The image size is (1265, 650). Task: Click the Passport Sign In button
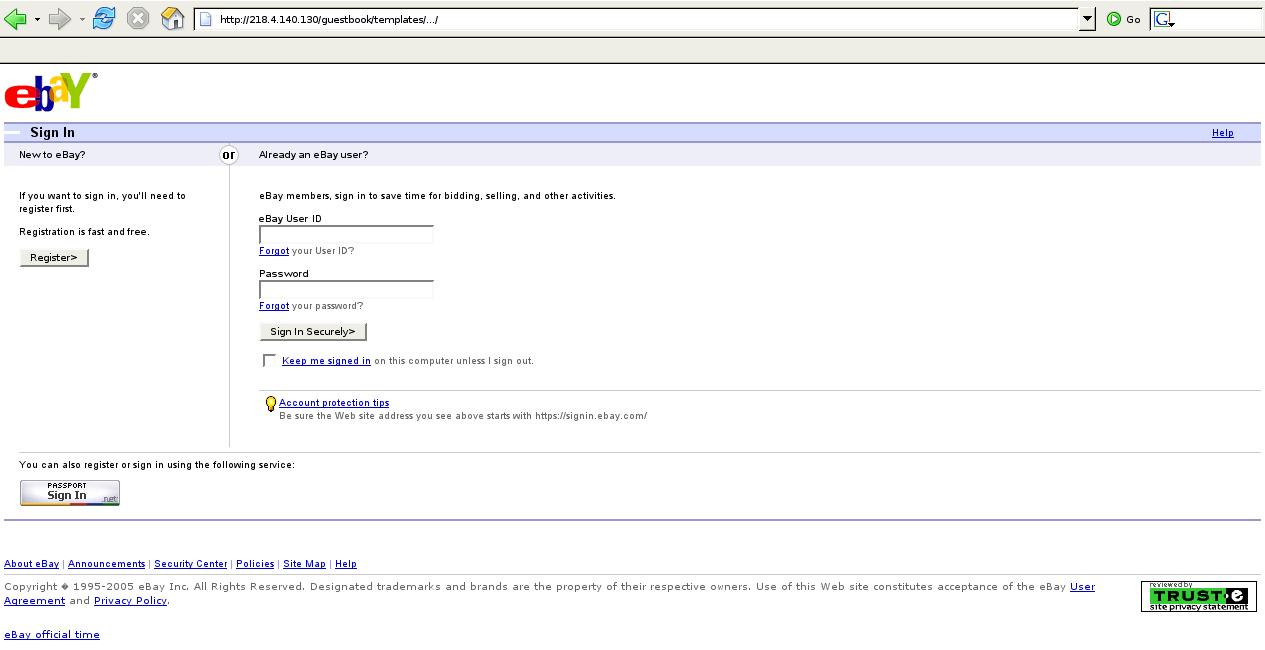point(70,493)
